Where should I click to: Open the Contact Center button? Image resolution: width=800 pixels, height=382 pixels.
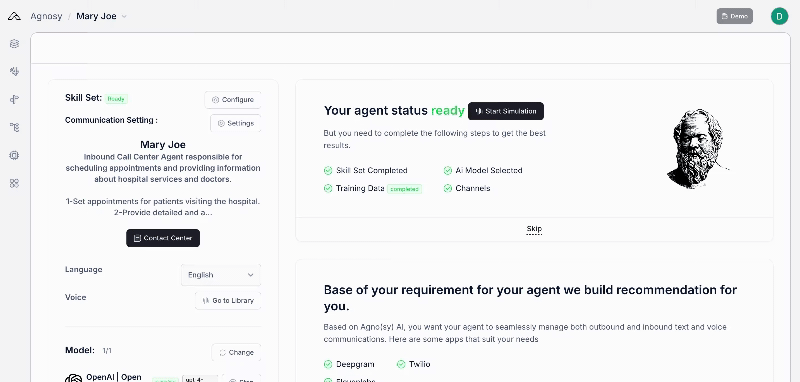(163, 238)
